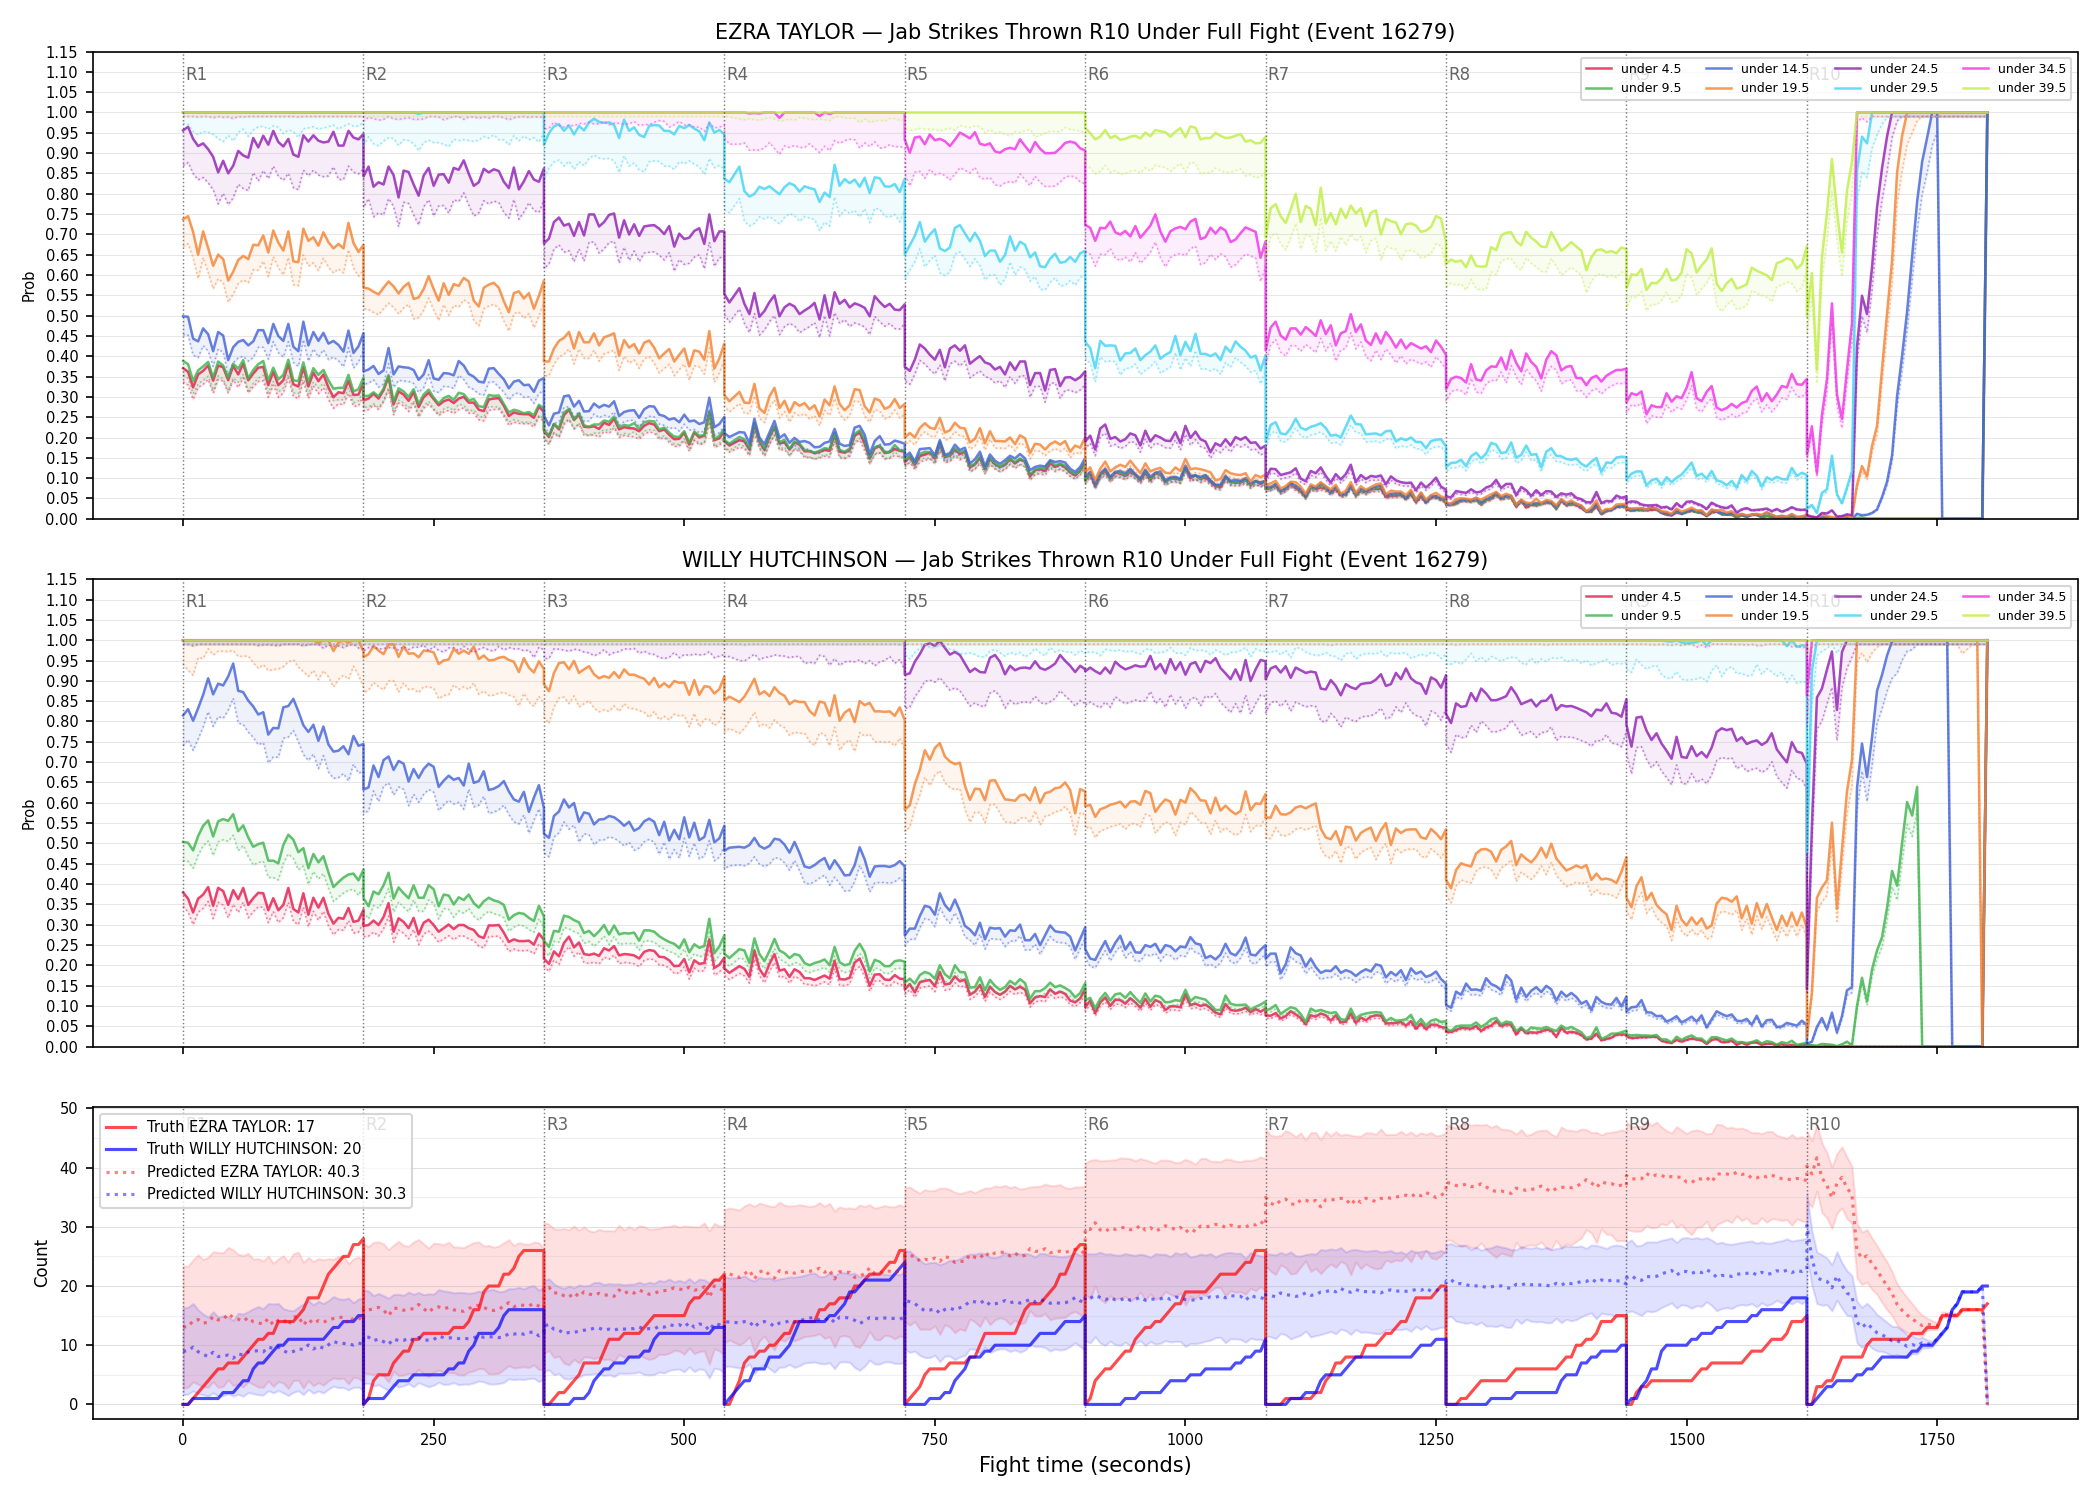Click the 750 tick label on the time axis

934,1440
